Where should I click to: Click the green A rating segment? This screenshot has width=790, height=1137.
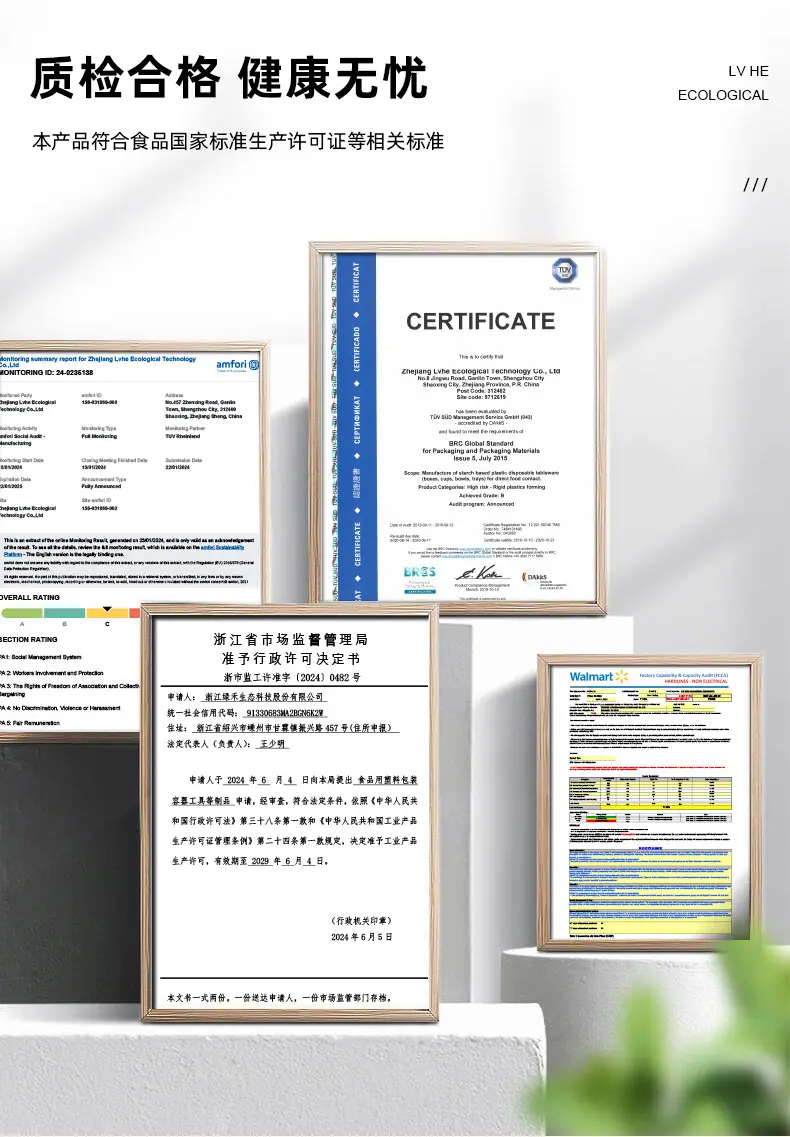point(22,613)
